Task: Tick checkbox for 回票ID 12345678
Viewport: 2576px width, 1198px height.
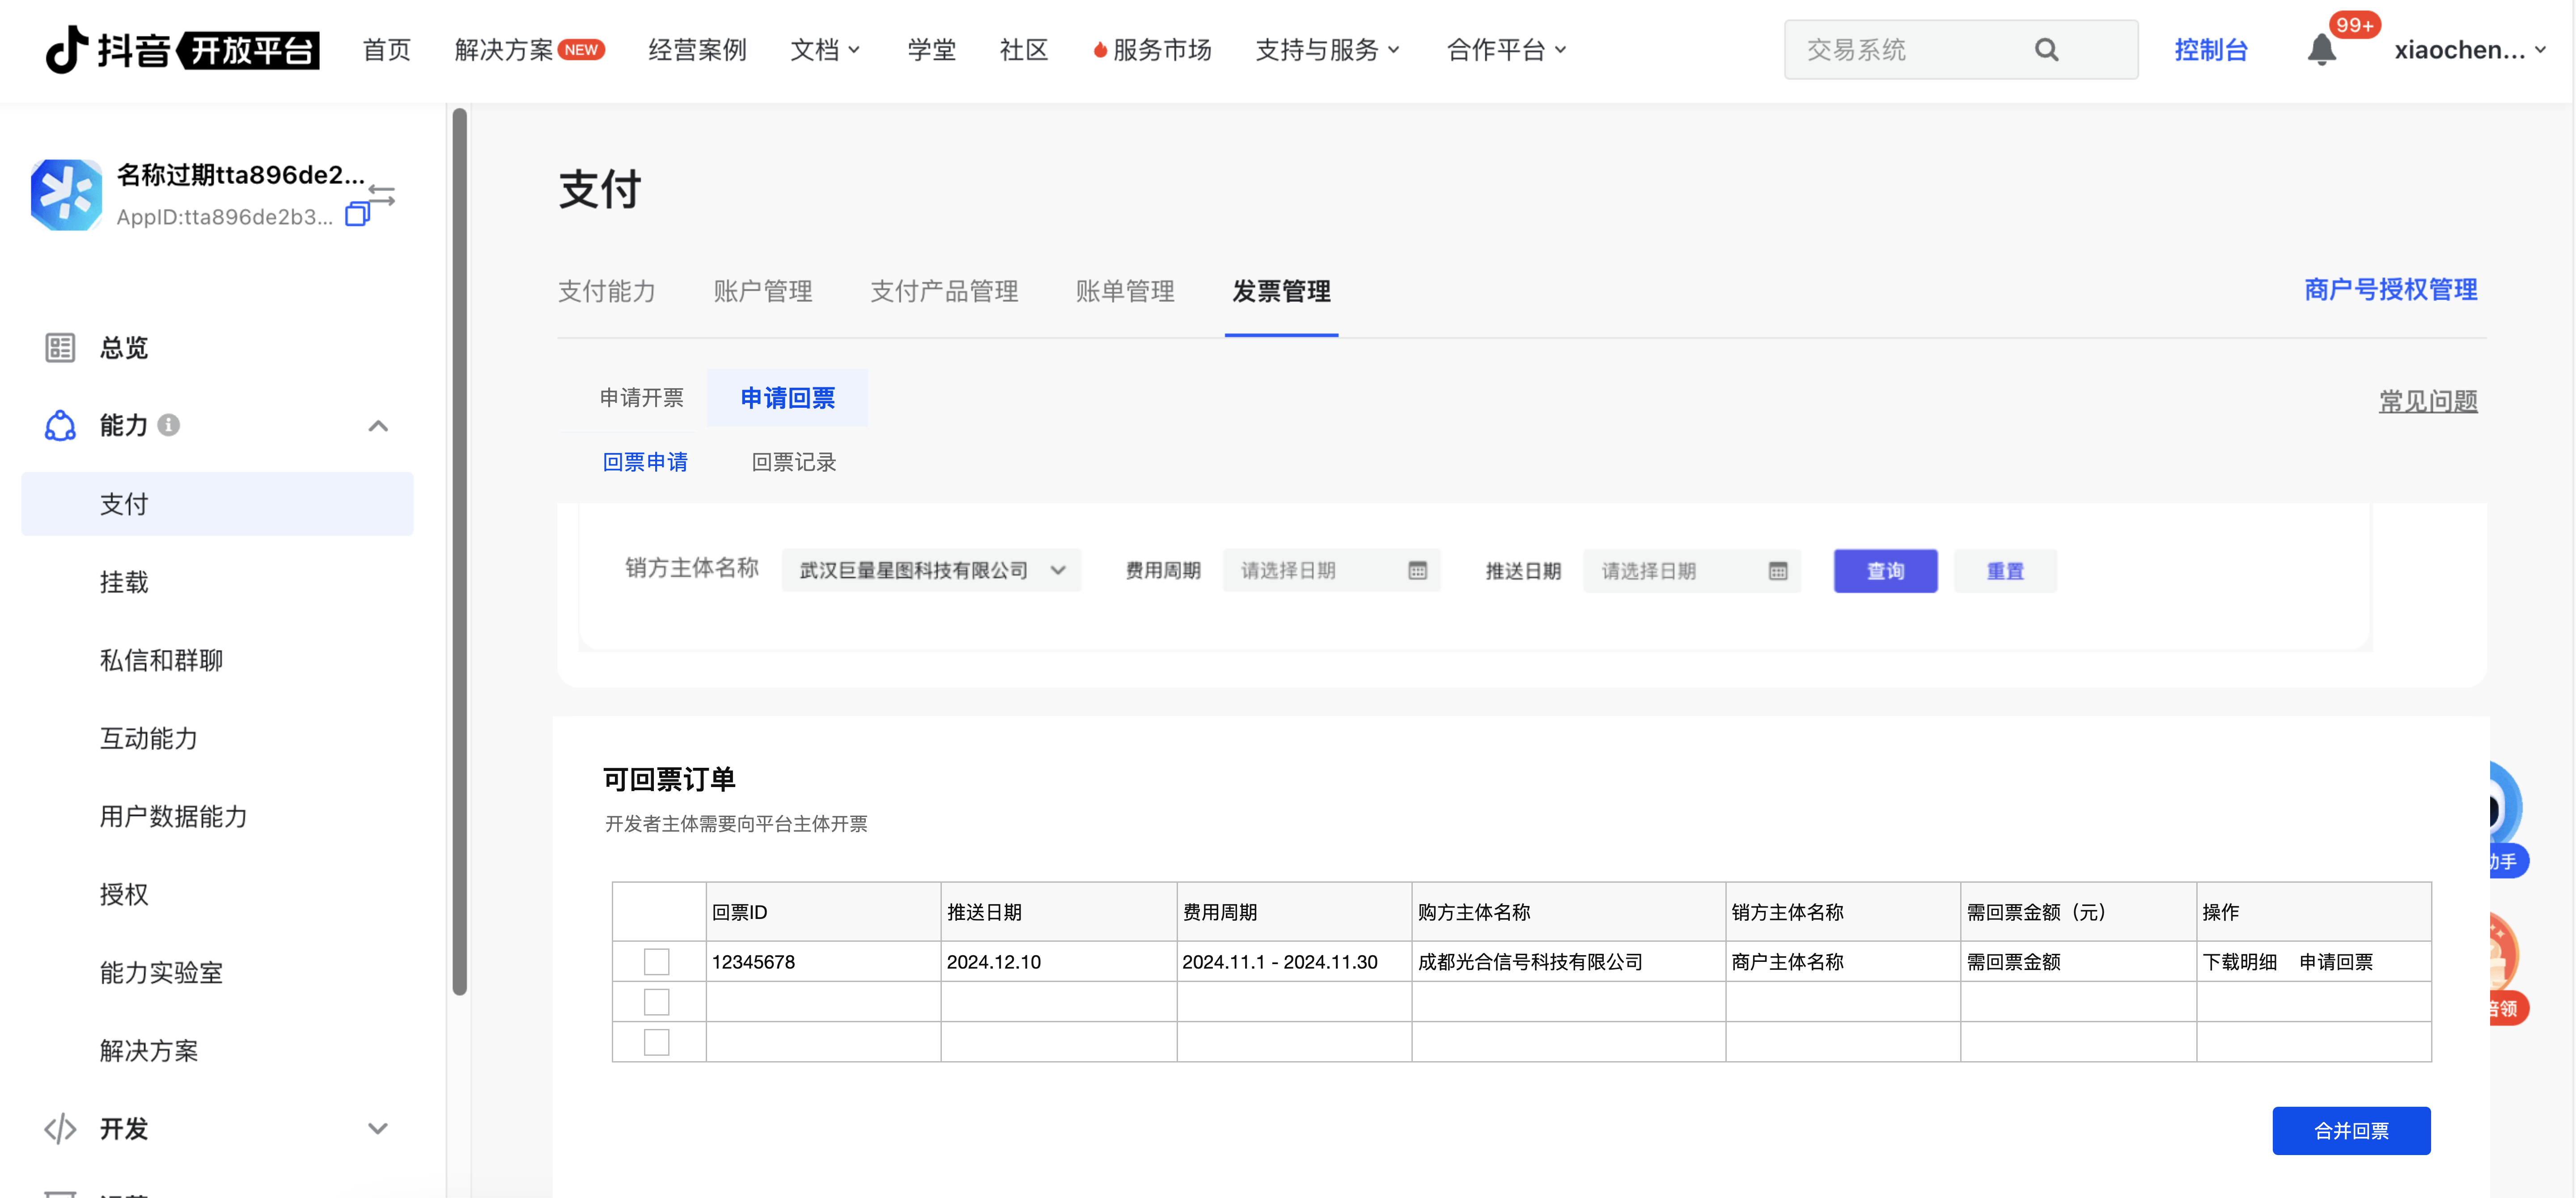Action: click(656, 961)
